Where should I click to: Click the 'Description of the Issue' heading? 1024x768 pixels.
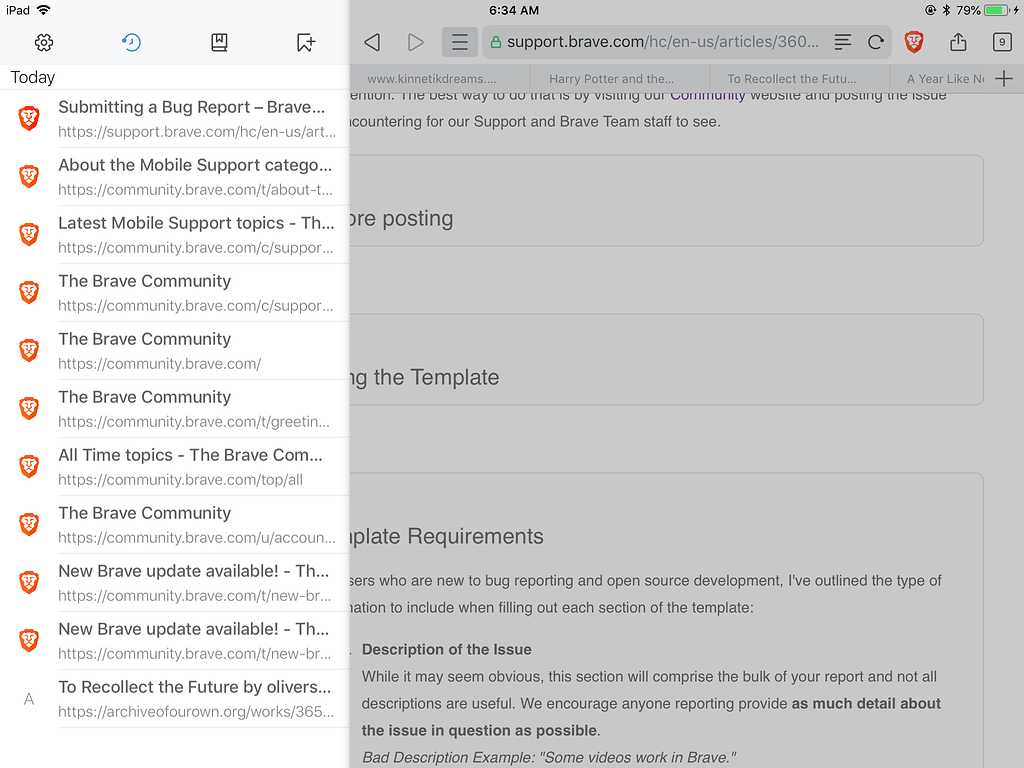[447, 650]
